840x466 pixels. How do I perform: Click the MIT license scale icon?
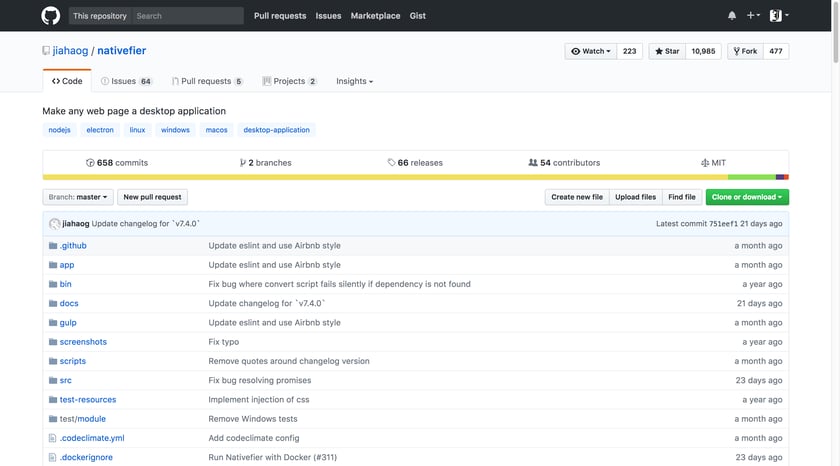[705, 163]
